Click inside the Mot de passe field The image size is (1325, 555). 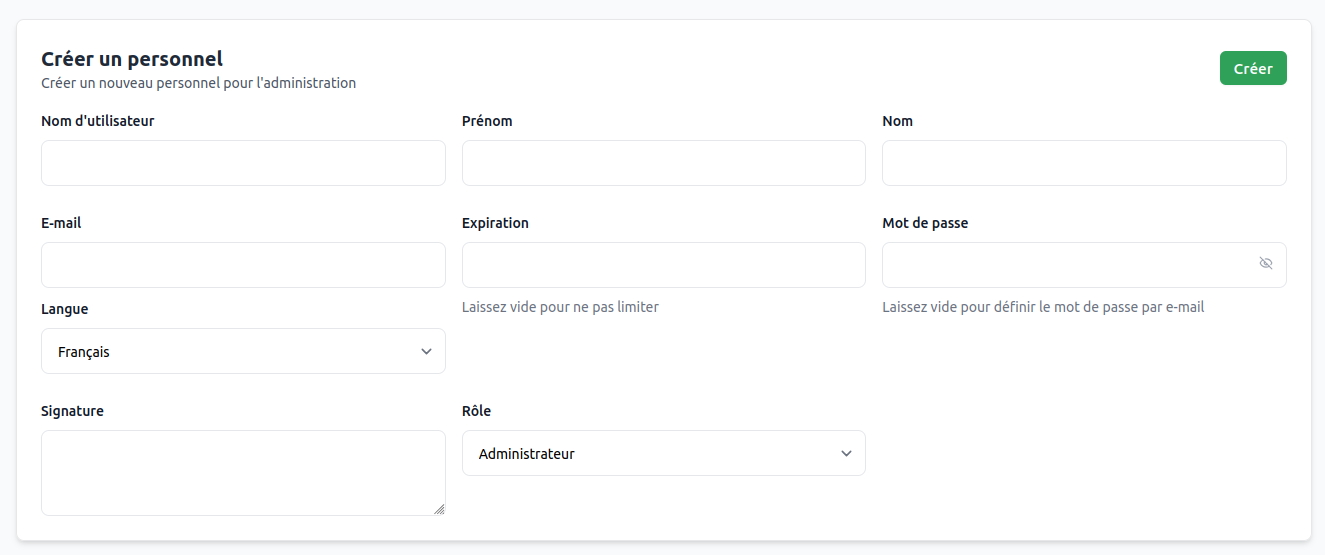pos(1065,265)
